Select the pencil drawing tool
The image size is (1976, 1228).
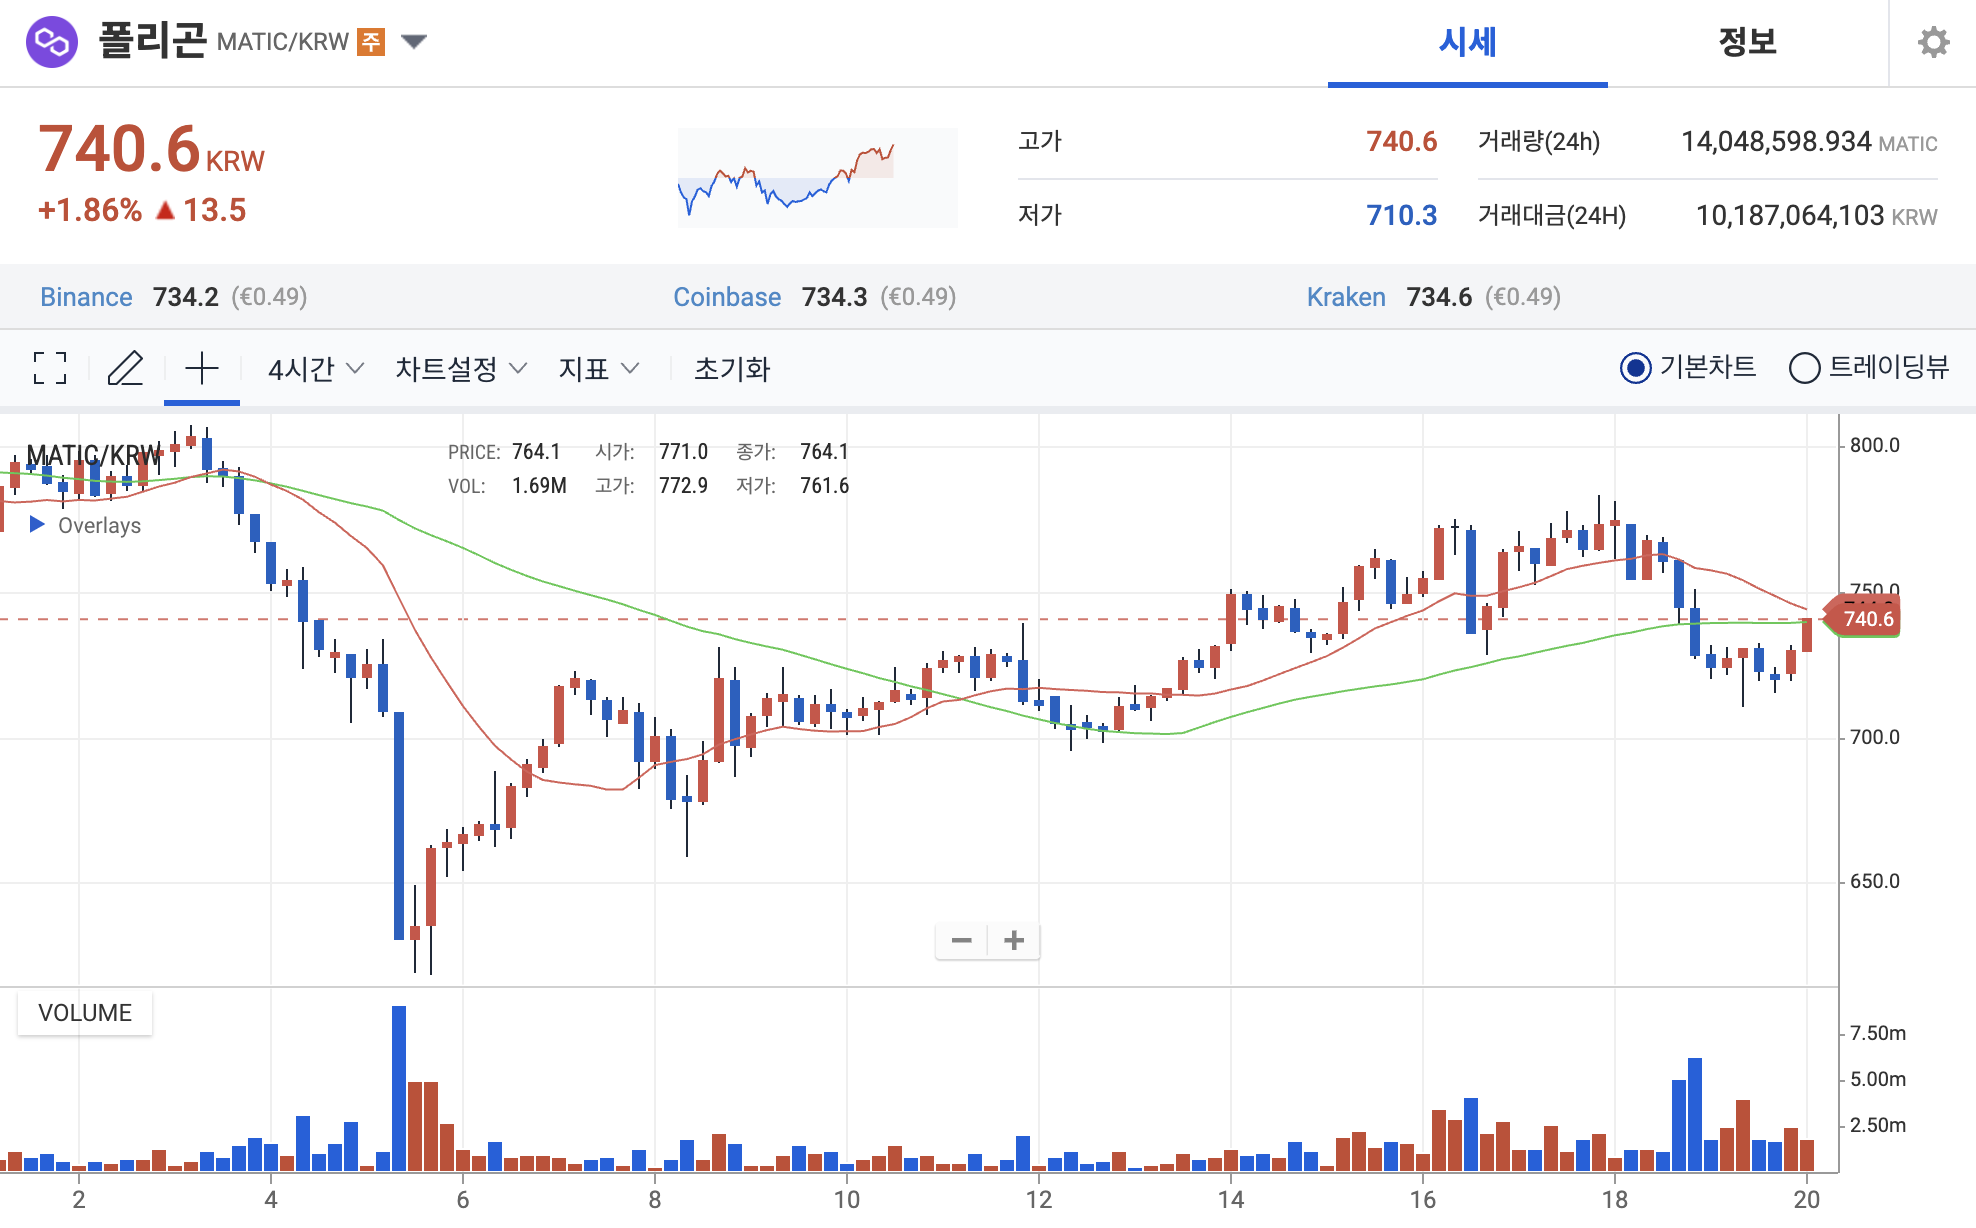click(125, 369)
